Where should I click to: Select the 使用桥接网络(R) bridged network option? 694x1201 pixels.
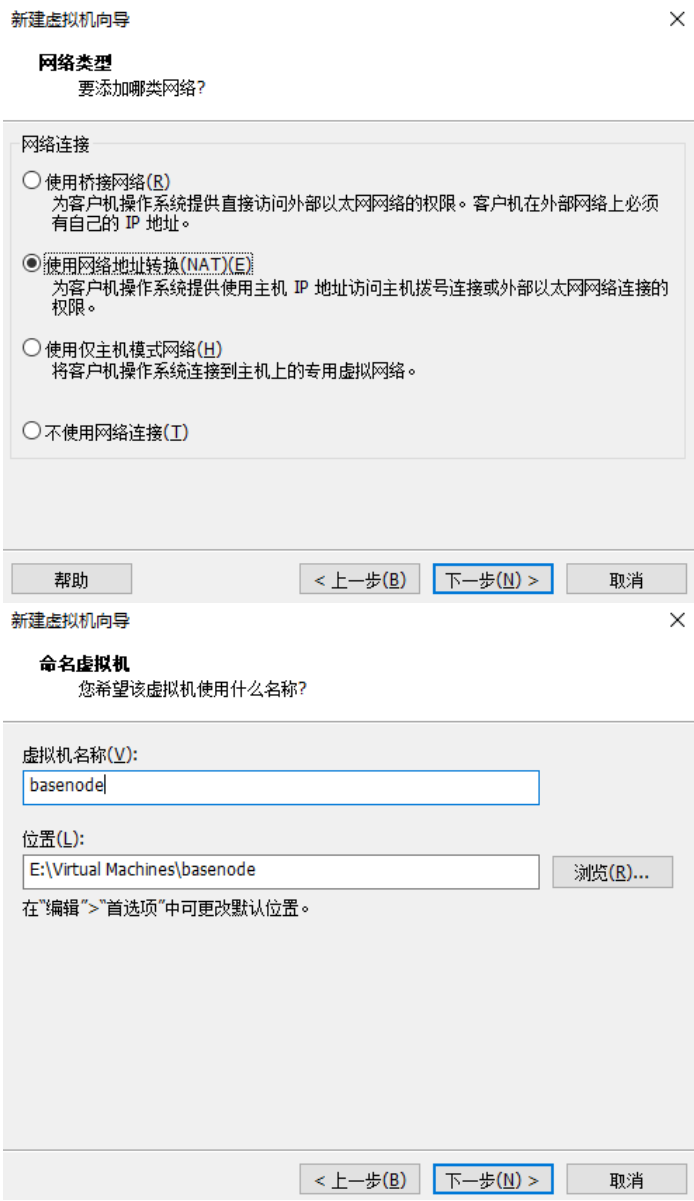coord(31,182)
